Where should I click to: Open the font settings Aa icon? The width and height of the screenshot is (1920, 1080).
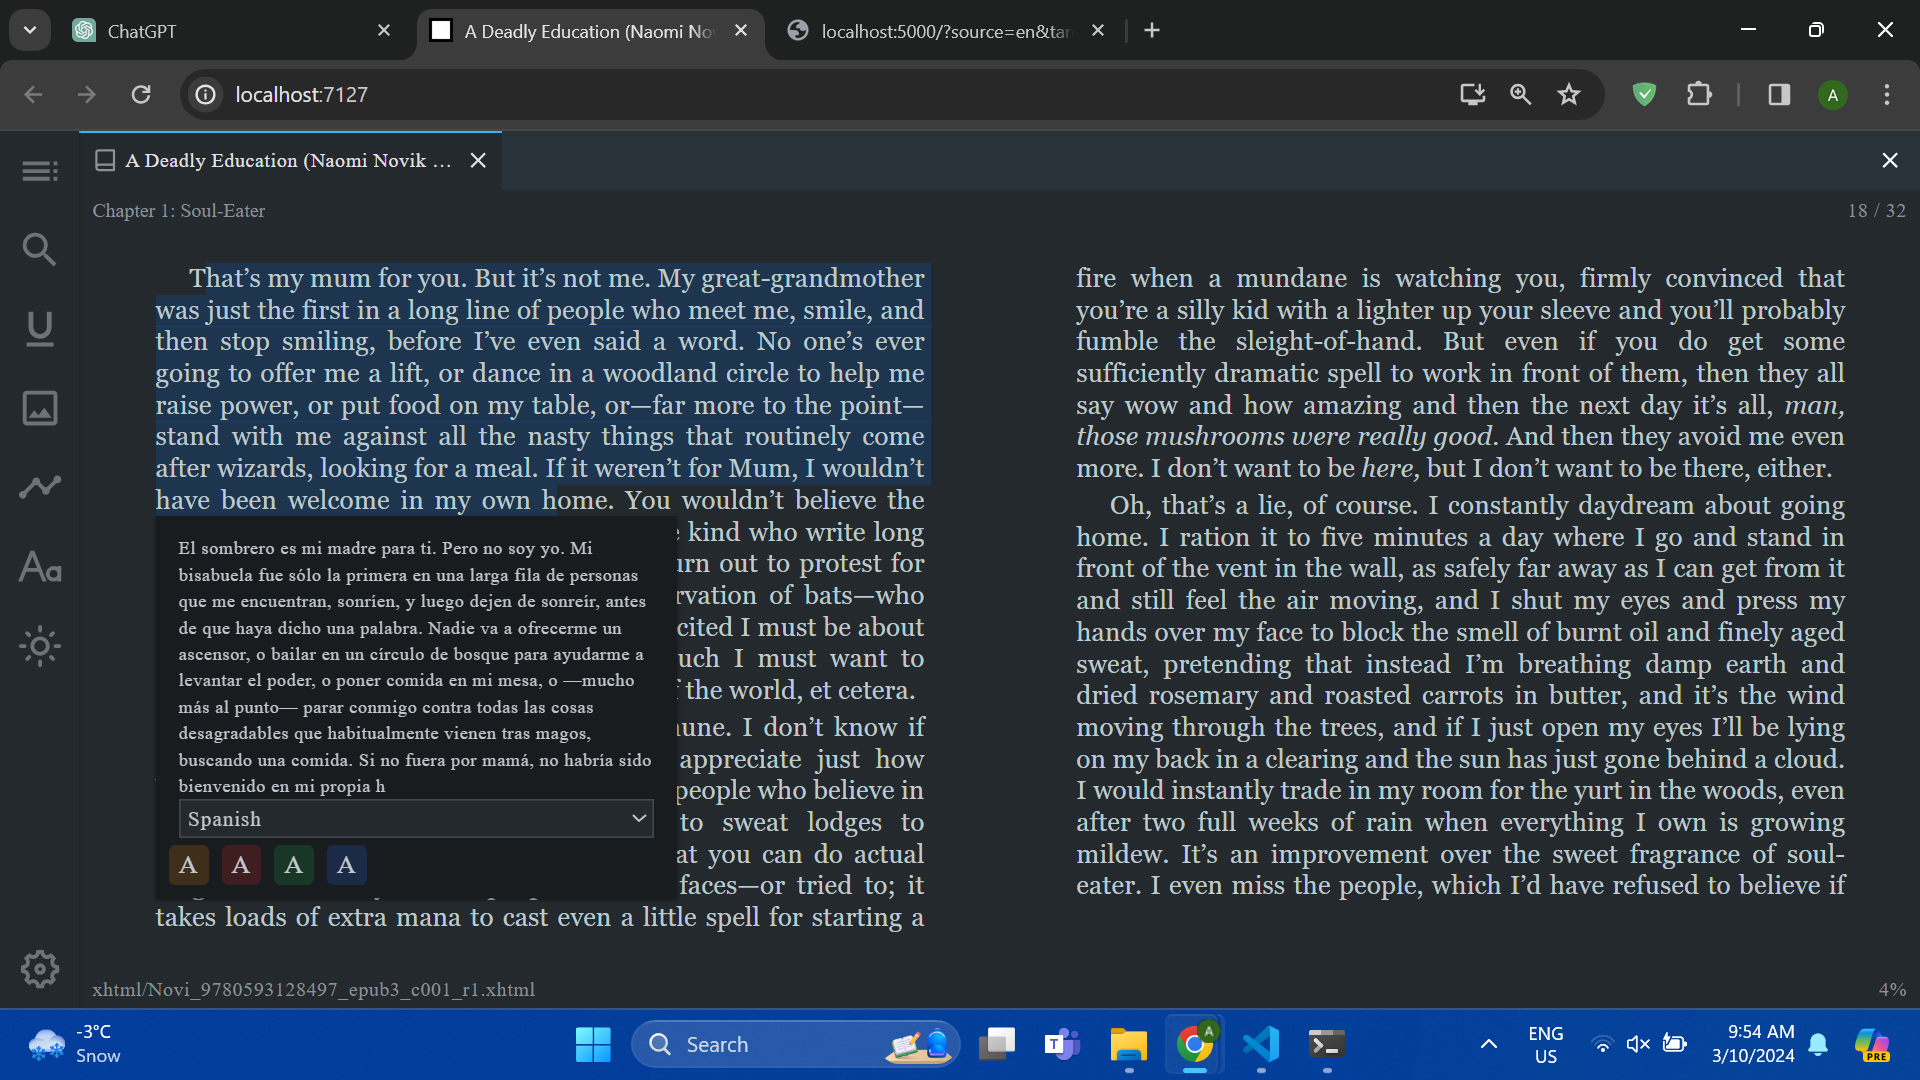pos(40,567)
